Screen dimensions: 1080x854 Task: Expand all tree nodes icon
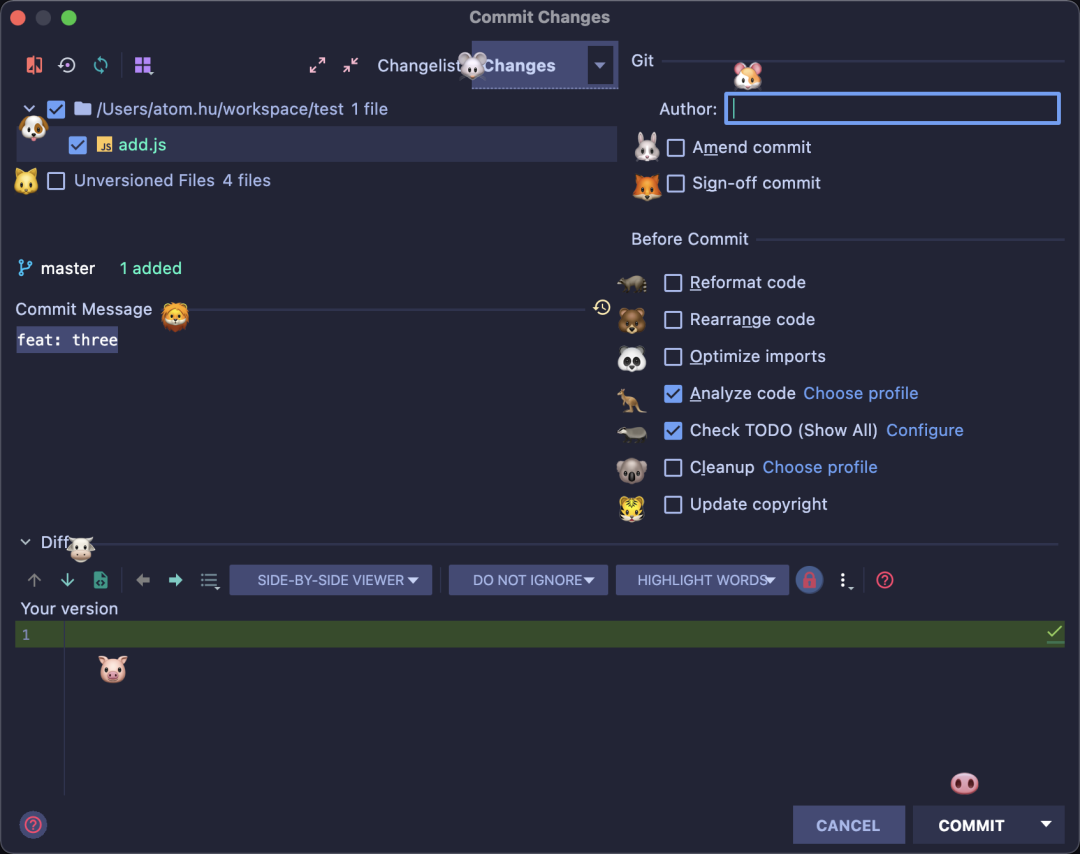point(317,65)
